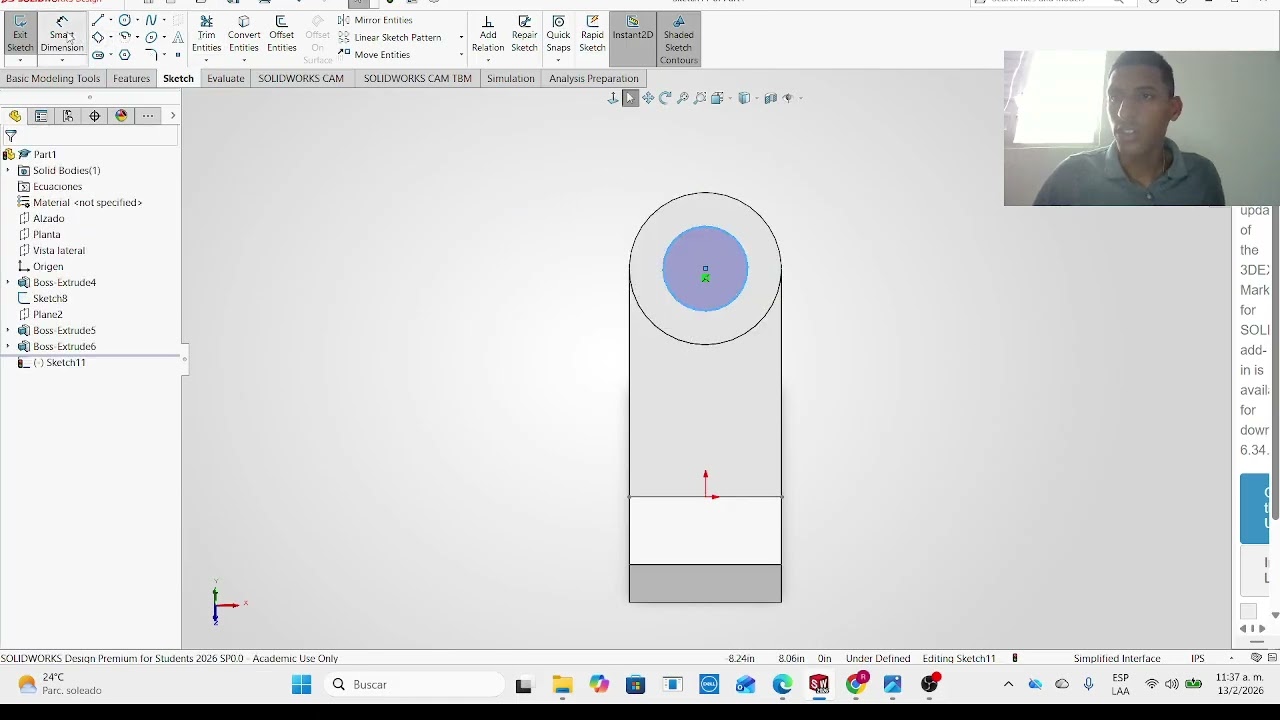
Task: Click the Under Defined status text
Action: (x=878, y=659)
